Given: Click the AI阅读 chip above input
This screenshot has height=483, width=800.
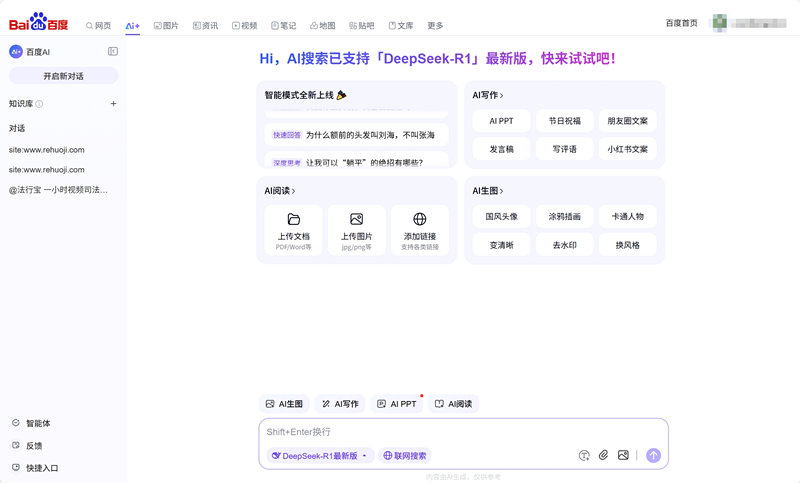Looking at the screenshot, I should [453, 403].
